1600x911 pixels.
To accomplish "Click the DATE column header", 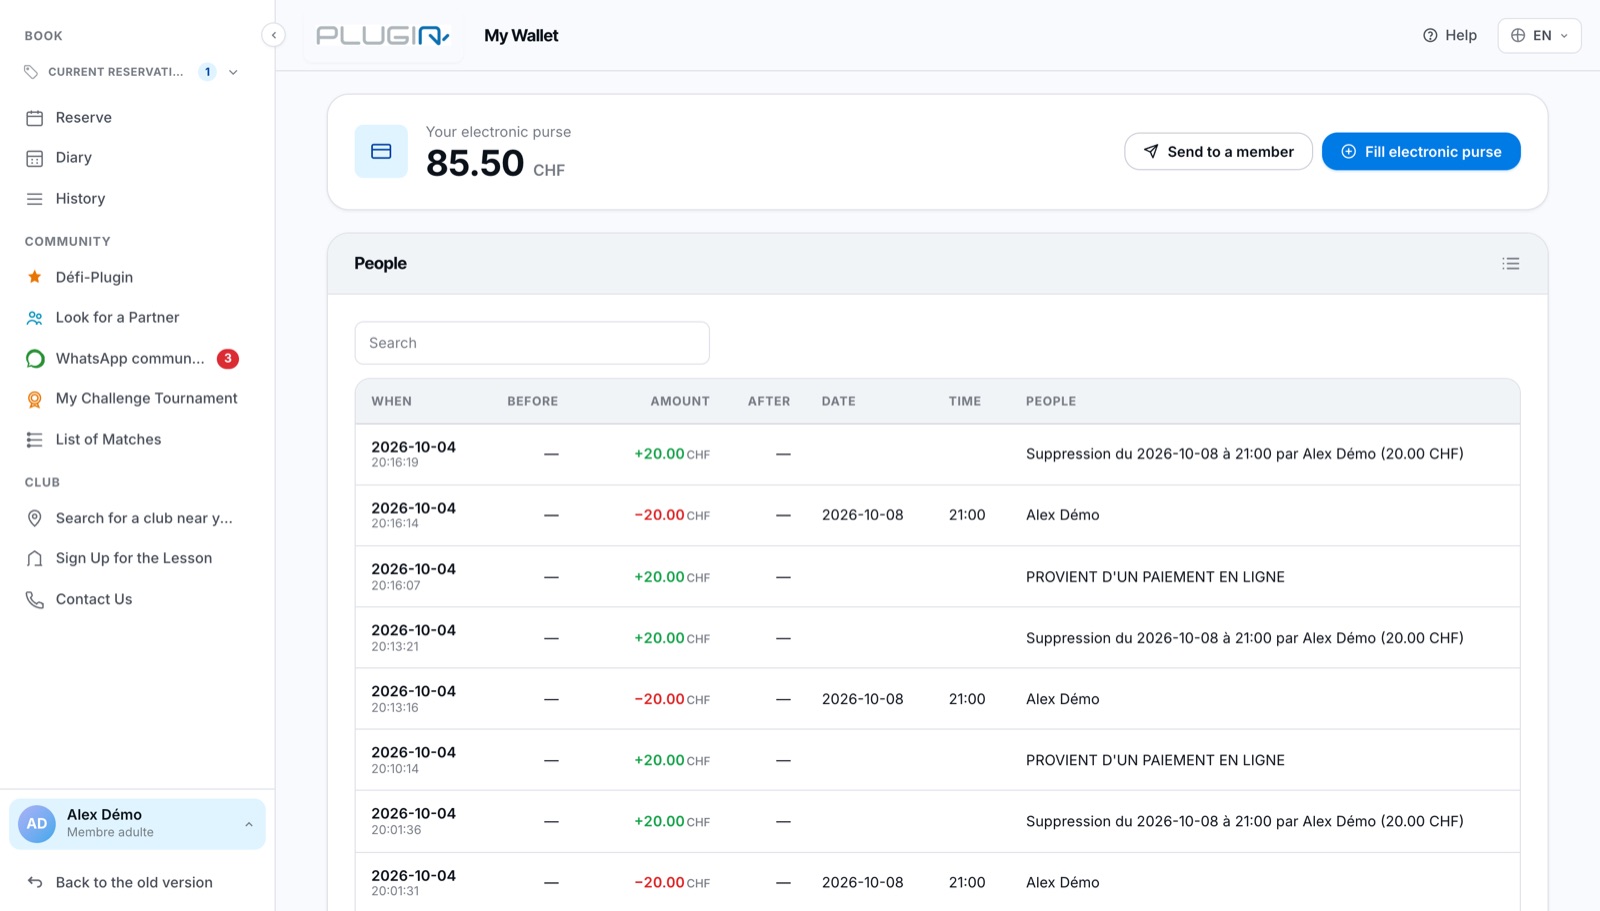I will [x=839, y=401].
